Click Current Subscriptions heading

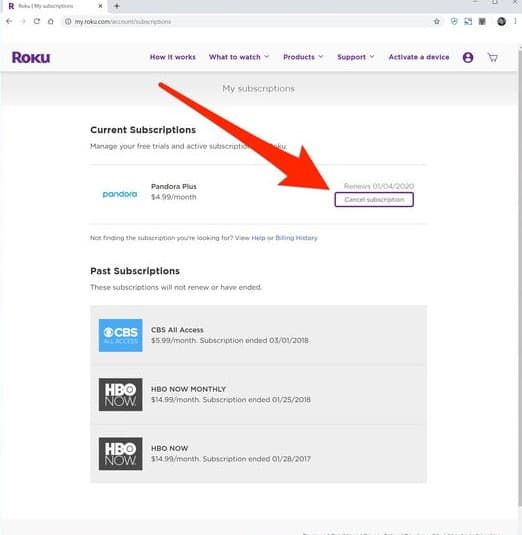(143, 130)
